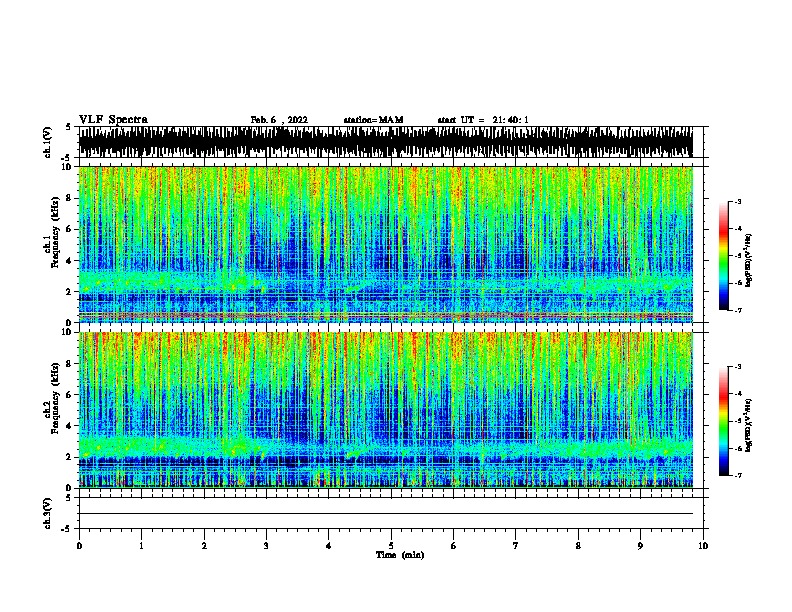
Task: Click the "-3" label on ch.1 color bar
Action: click(x=738, y=201)
